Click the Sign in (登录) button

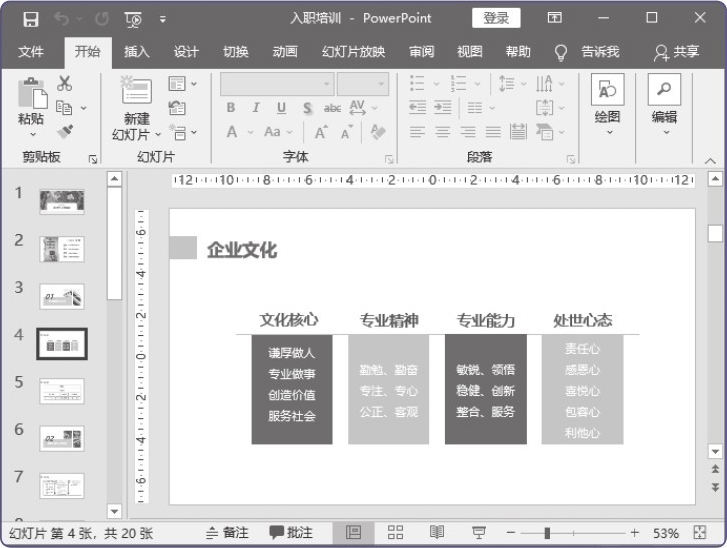496,18
